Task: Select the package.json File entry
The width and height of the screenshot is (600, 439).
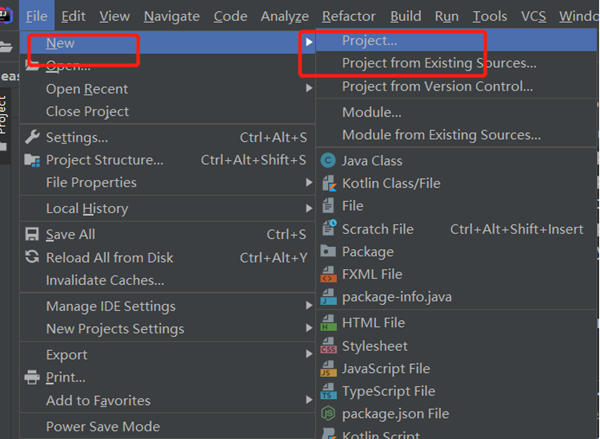Action: [x=395, y=413]
